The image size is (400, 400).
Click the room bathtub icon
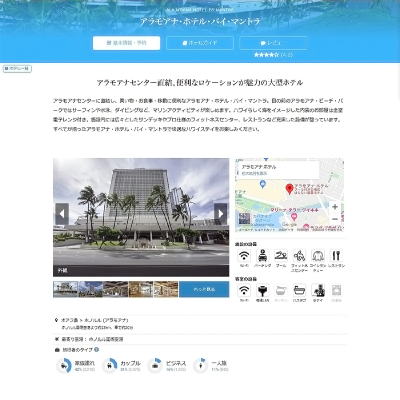click(x=299, y=290)
